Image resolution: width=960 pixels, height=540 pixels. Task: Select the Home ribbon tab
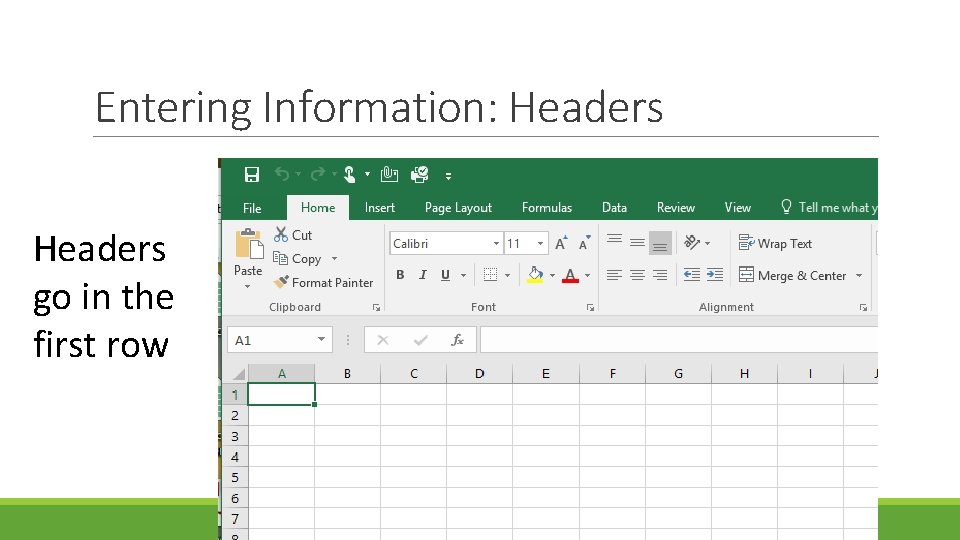click(318, 208)
